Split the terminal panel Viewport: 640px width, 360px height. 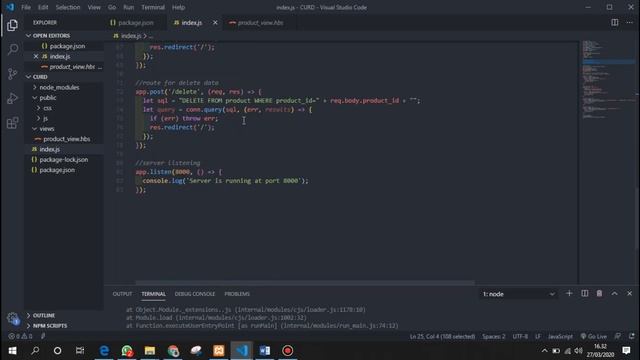pos(584,293)
